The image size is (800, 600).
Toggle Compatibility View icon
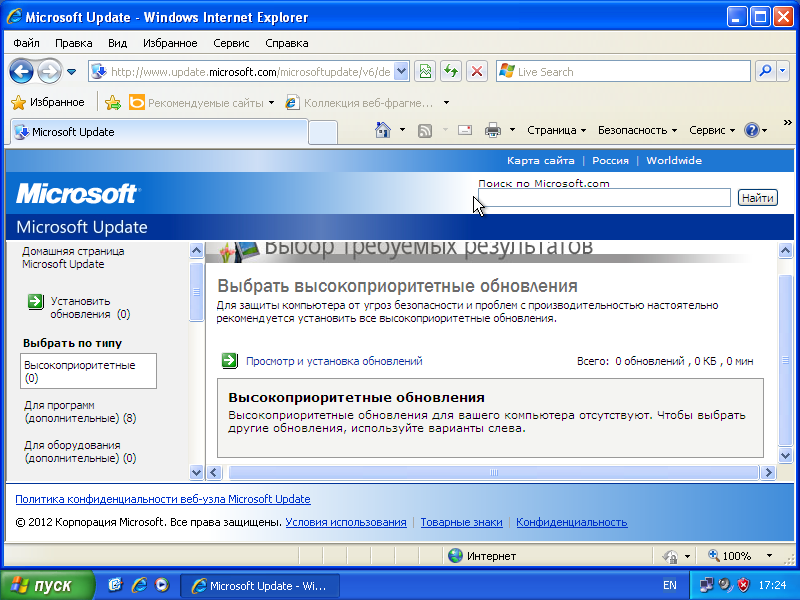[425, 71]
